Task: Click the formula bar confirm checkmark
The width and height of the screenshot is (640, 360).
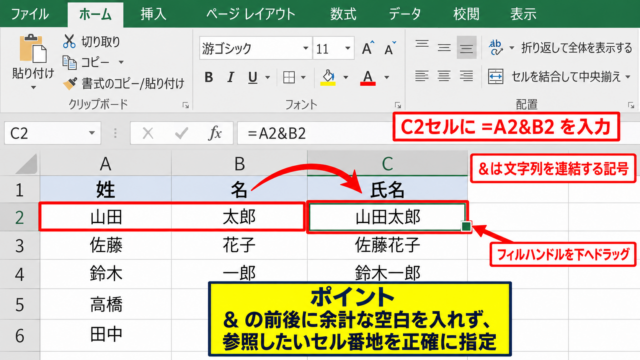Action: click(x=181, y=133)
